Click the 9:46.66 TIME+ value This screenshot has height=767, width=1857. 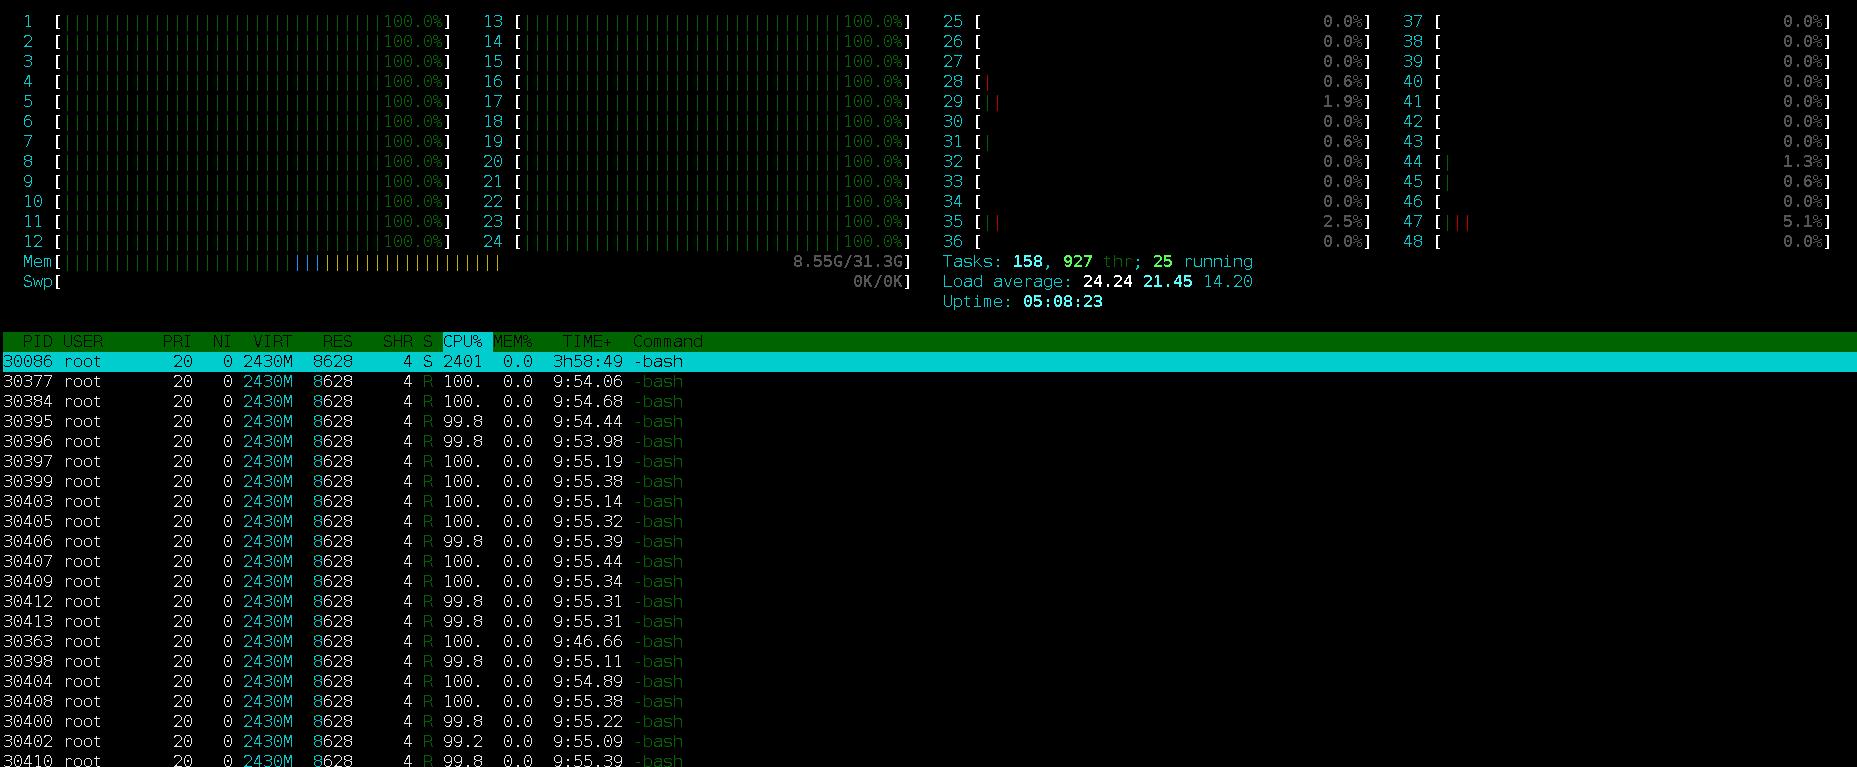(x=587, y=641)
